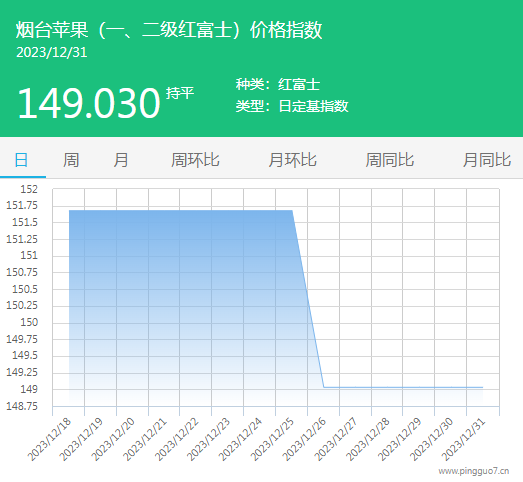The height and width of the screenshot is (482, 523).
Task: Click the 149.030 index value
Action: click(89, 103)
